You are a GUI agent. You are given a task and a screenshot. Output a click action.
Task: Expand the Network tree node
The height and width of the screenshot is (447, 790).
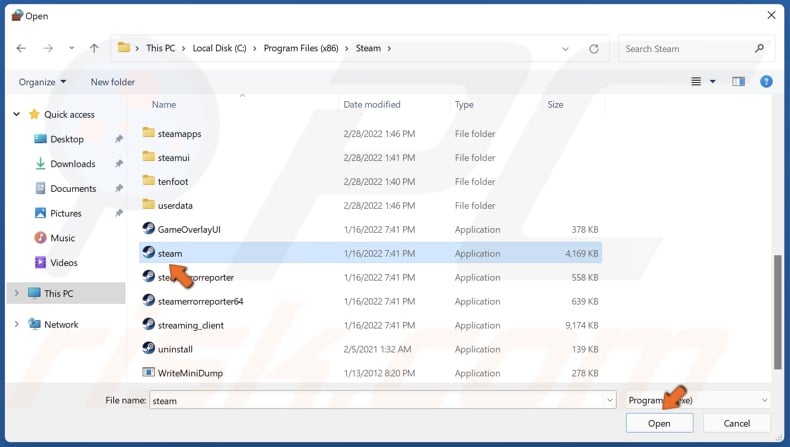tap(17, 325)
